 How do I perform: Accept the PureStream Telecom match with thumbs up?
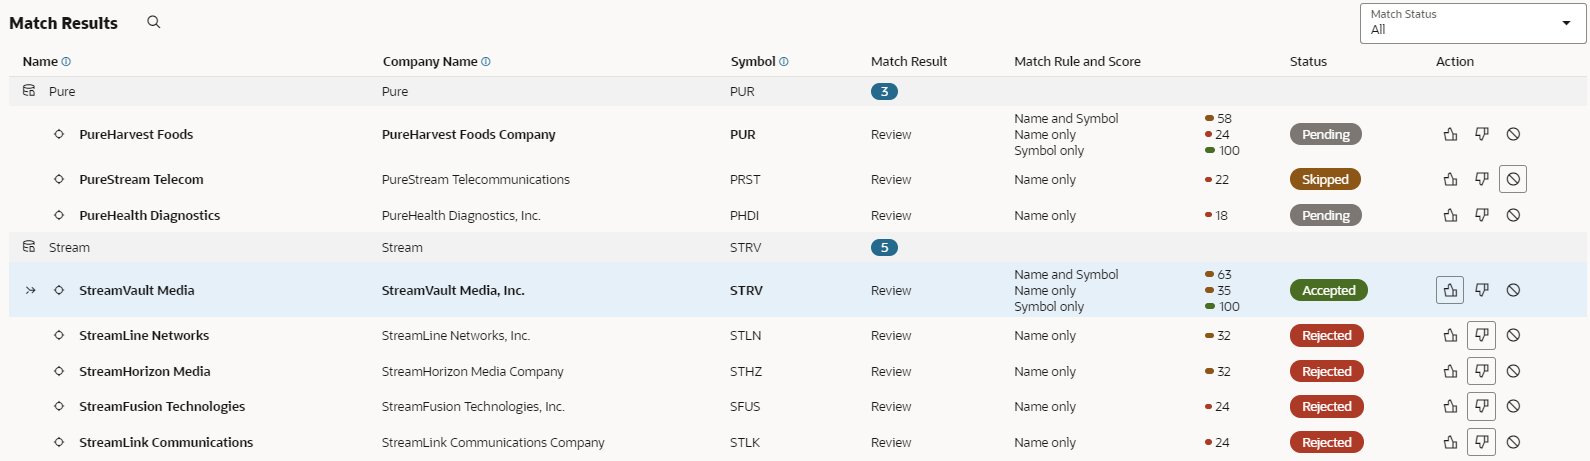pyautogui.click(x=1450, y=180)
